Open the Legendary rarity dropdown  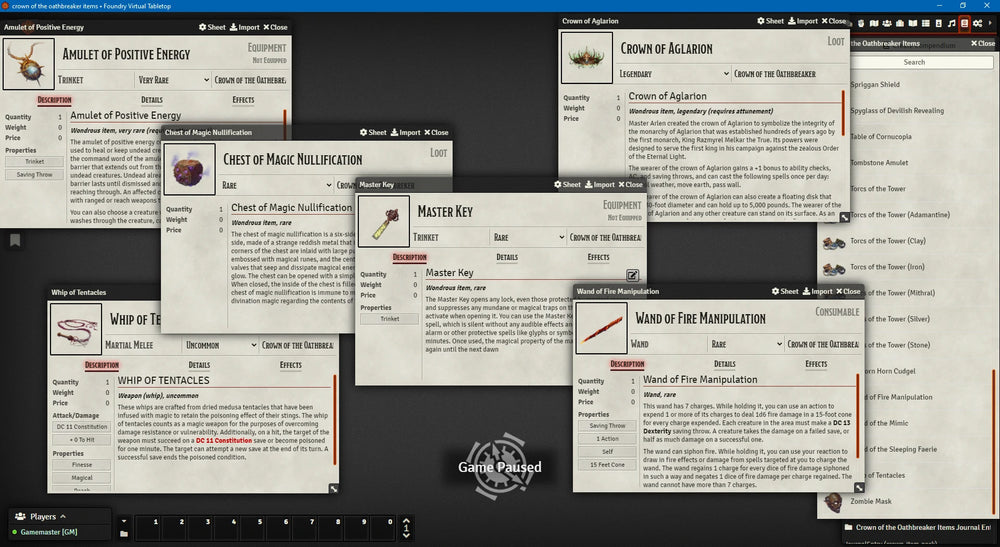click(675, 74)
